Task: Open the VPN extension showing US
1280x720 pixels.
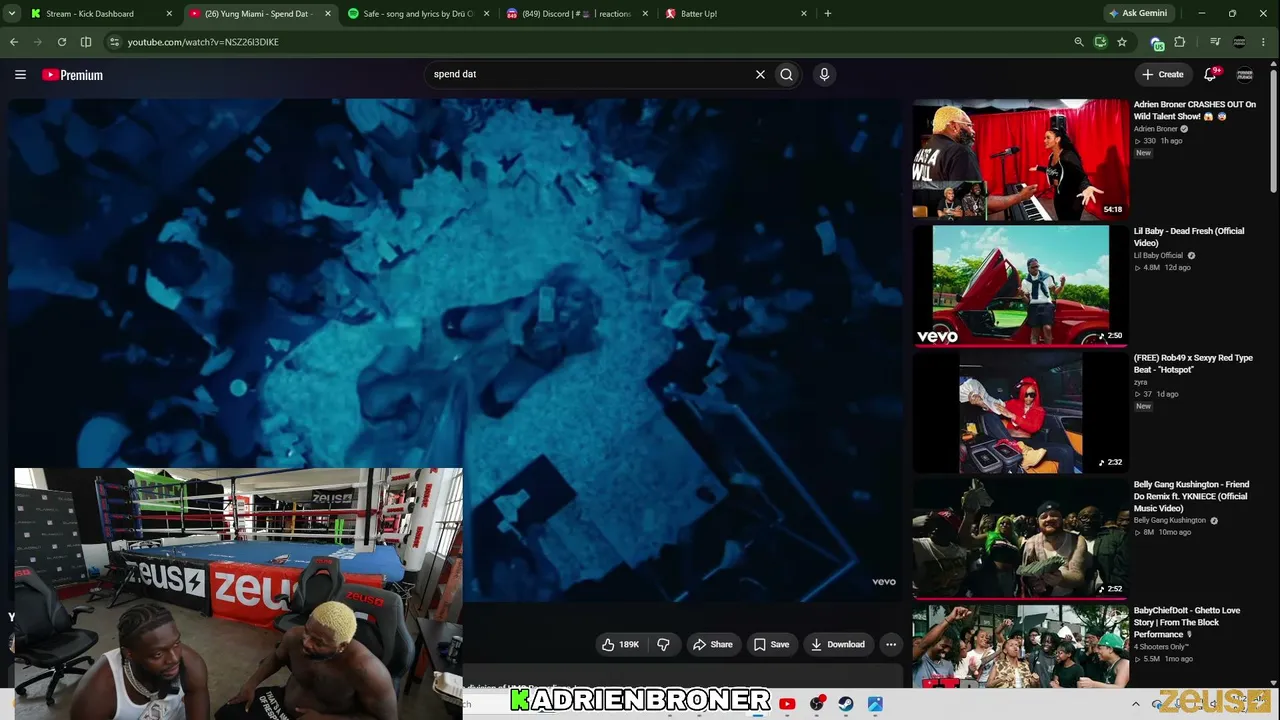Action: pyautogui.click(x=1157, y=43)
